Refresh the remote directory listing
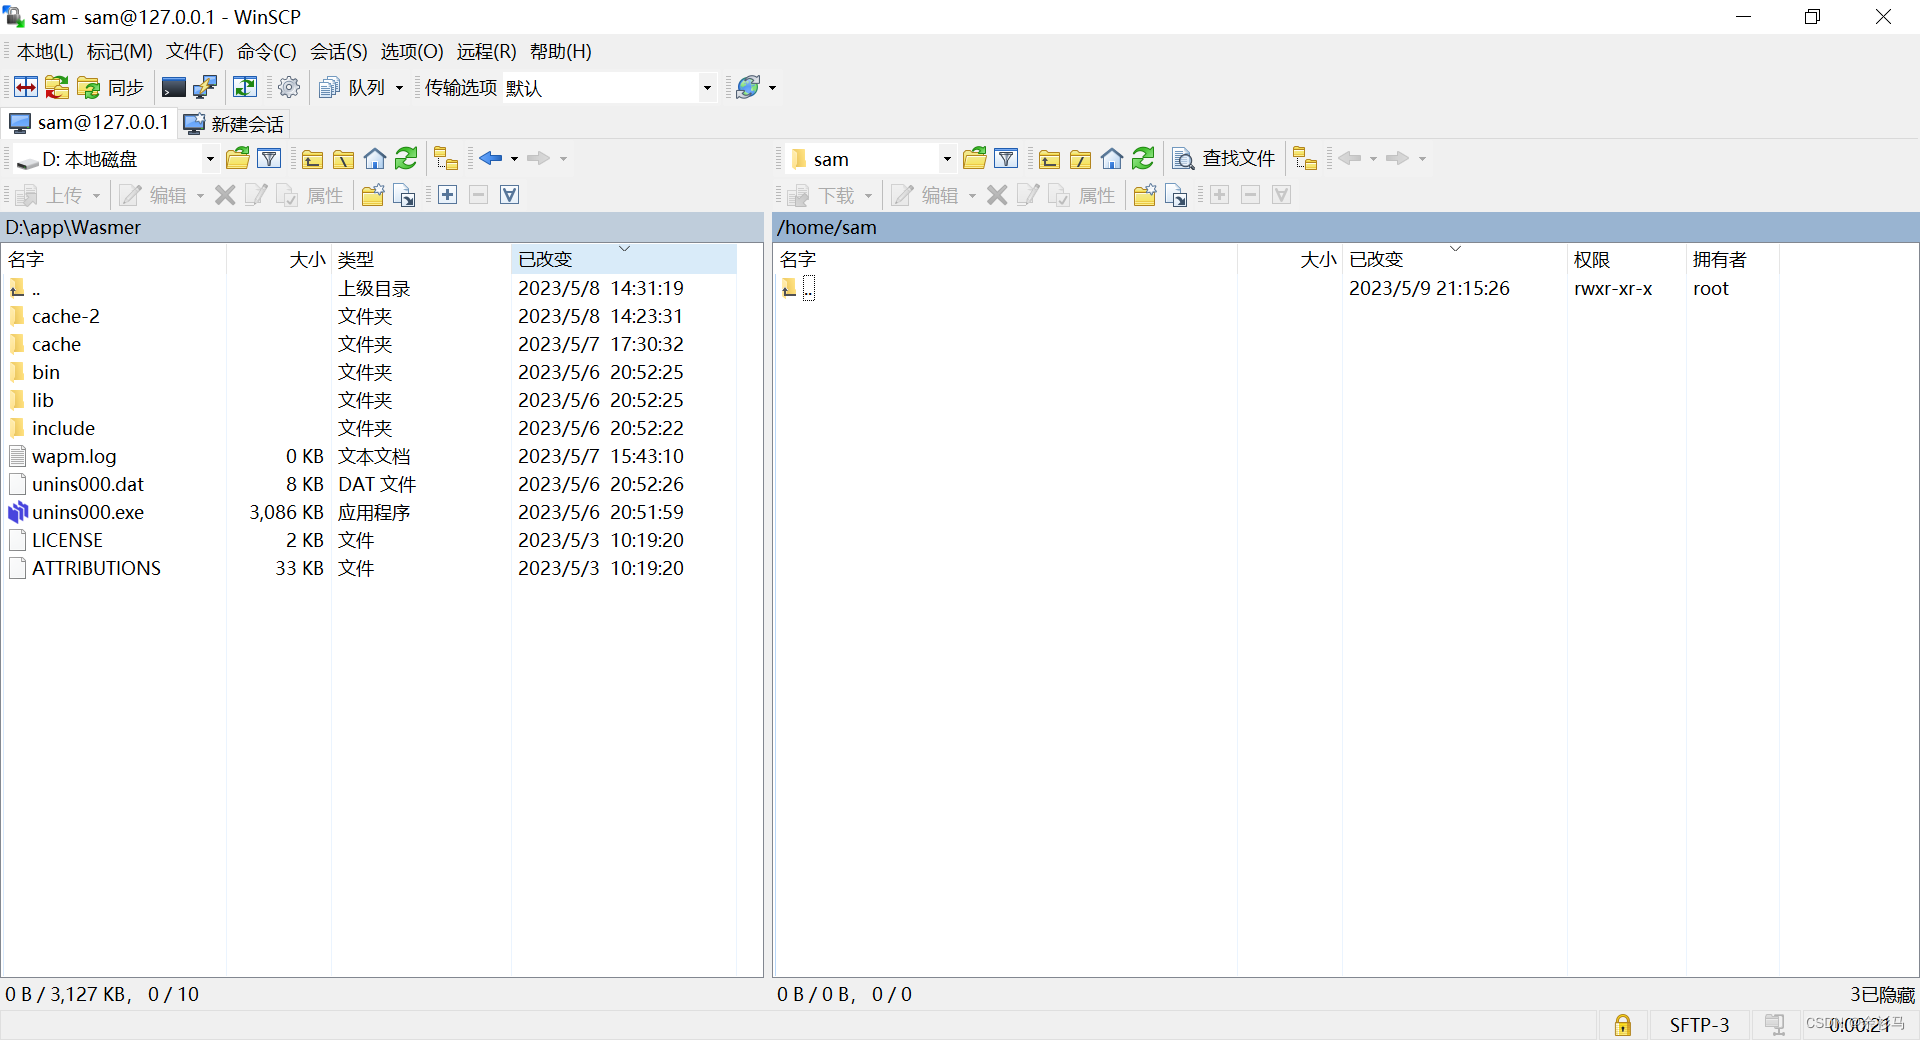1920x1040 pixels. tap(1143, 159)
